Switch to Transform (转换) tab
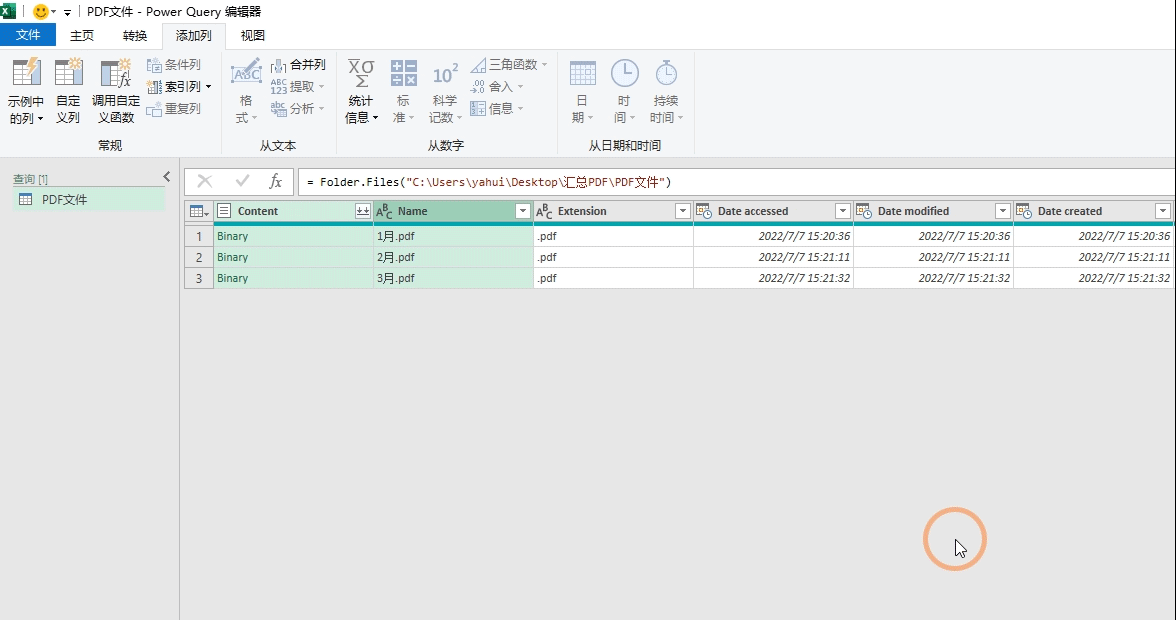Viewport: 1176px width, 620px height. click(x=135, y=35)
